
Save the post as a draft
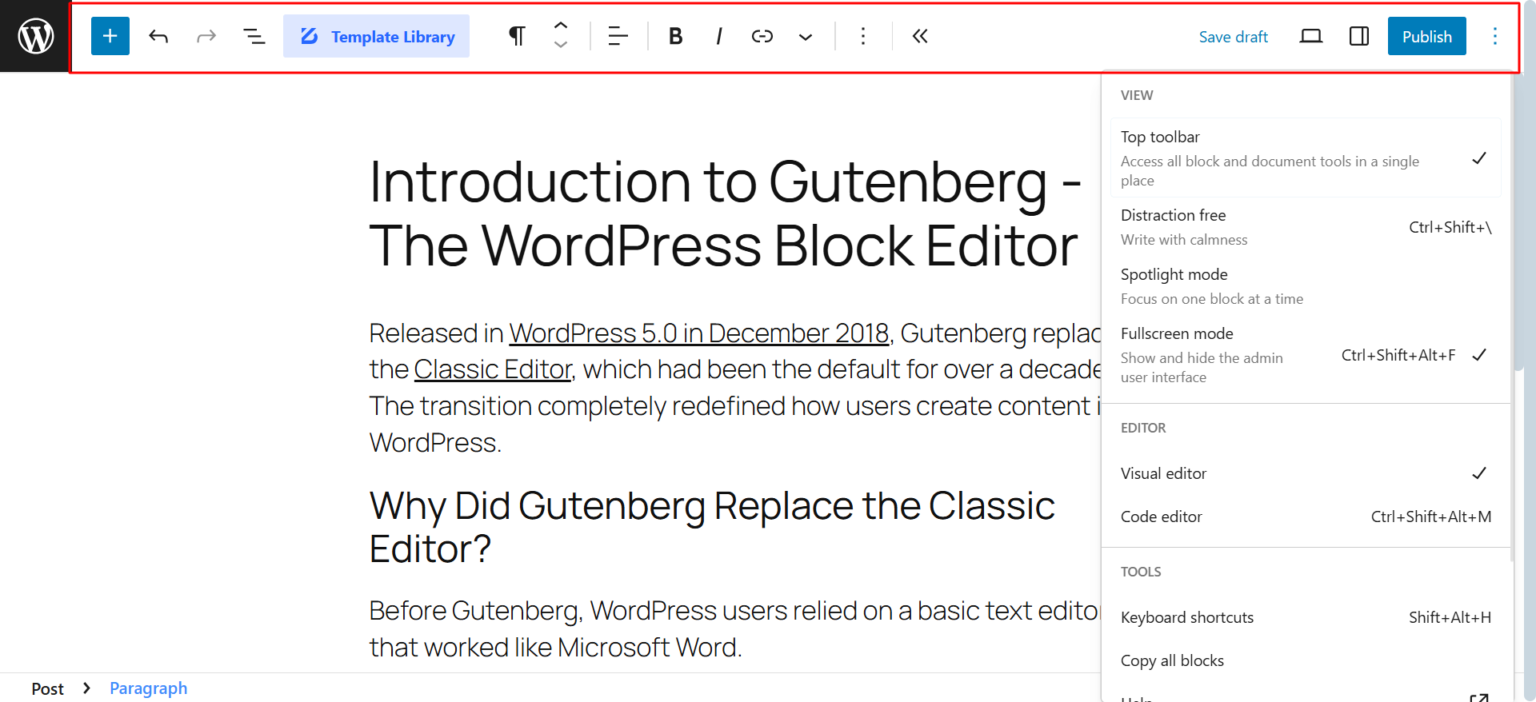(1233, 35)
